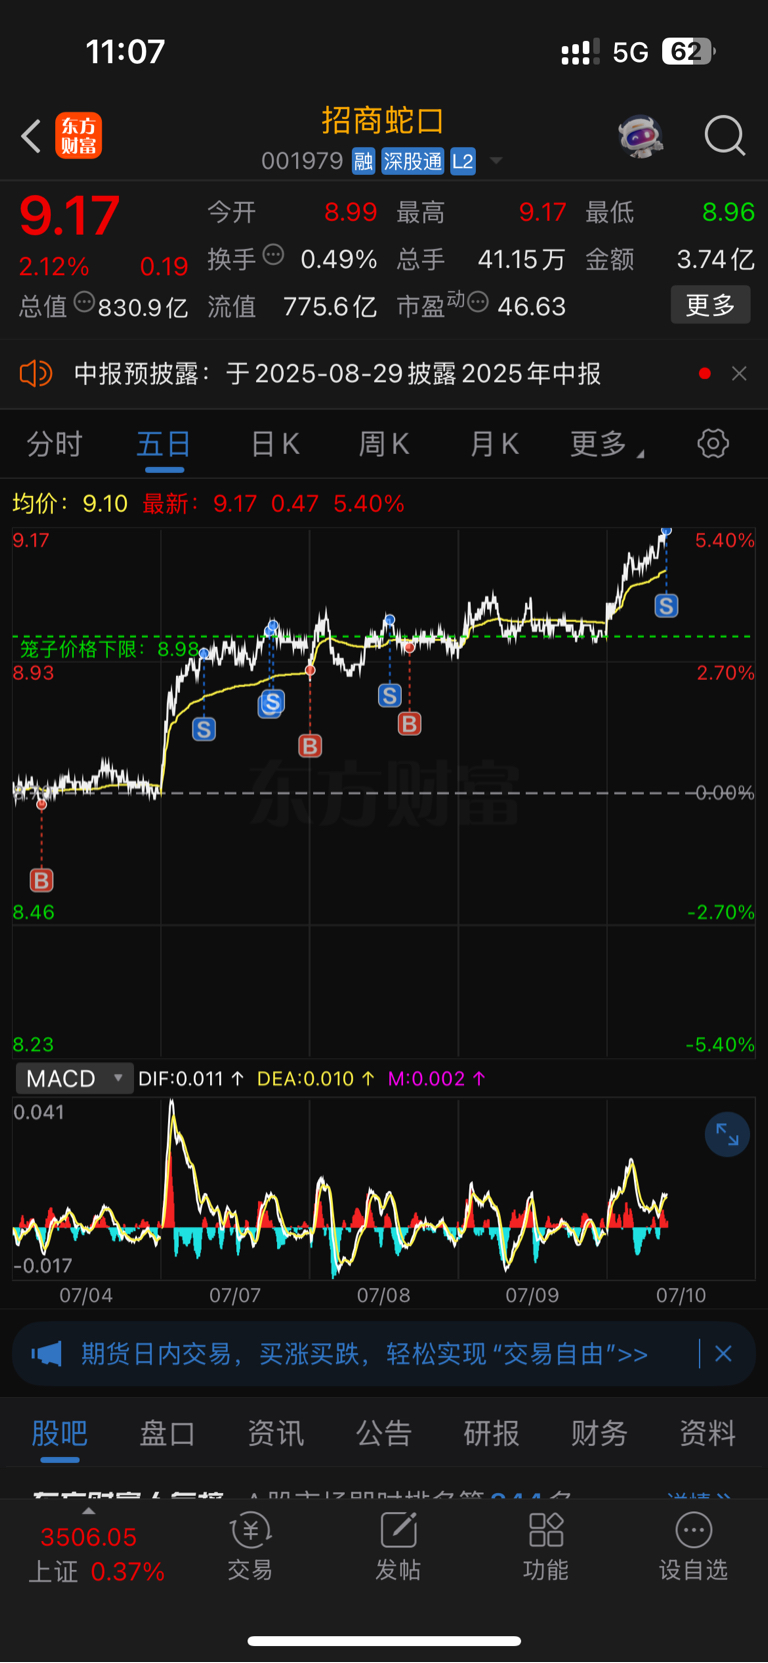This screenshot has height=1663, width=768.
Task: Dismiss the 中报预披露 notice
Action: pos(739,373)
